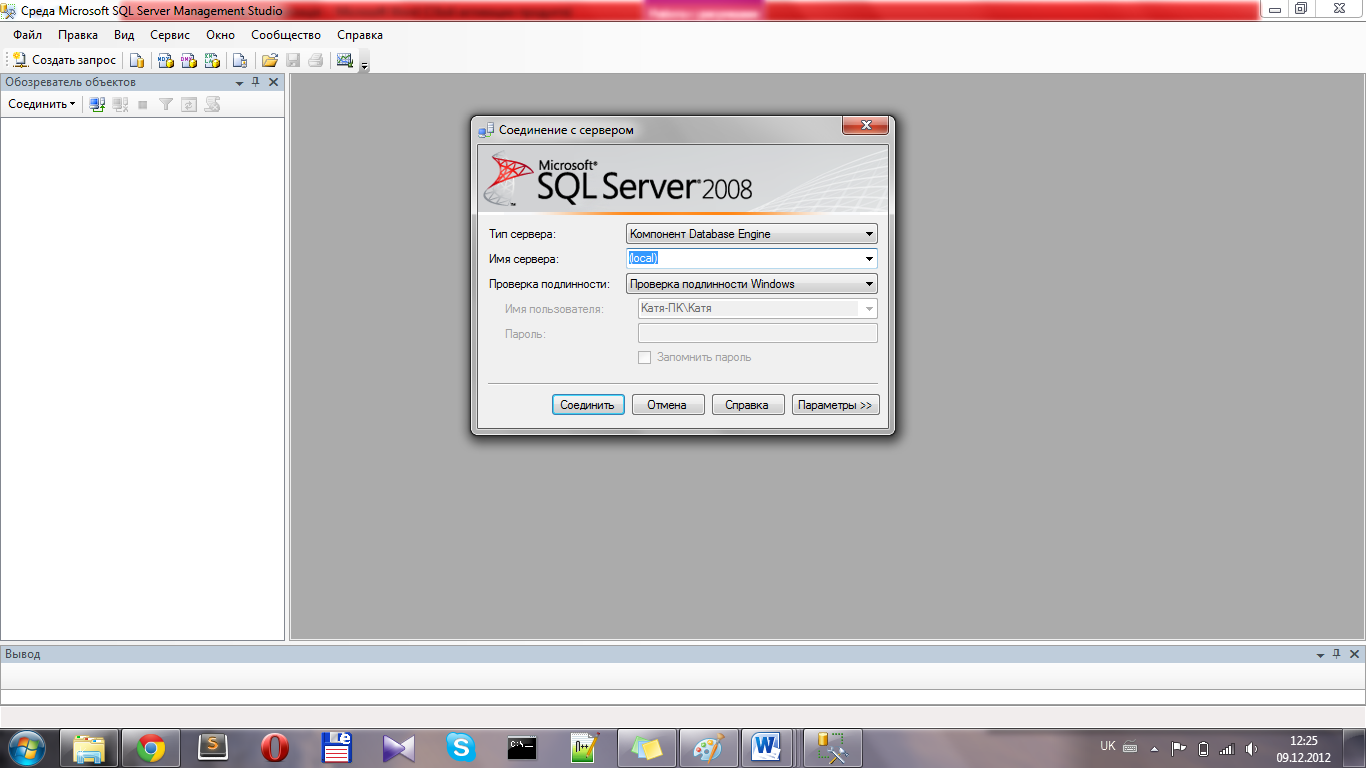The height and width of the screenshot is (768, 1366).
Task: Toggle auto-hide pin on Object Explorer panel
Action: click(256, 82)
